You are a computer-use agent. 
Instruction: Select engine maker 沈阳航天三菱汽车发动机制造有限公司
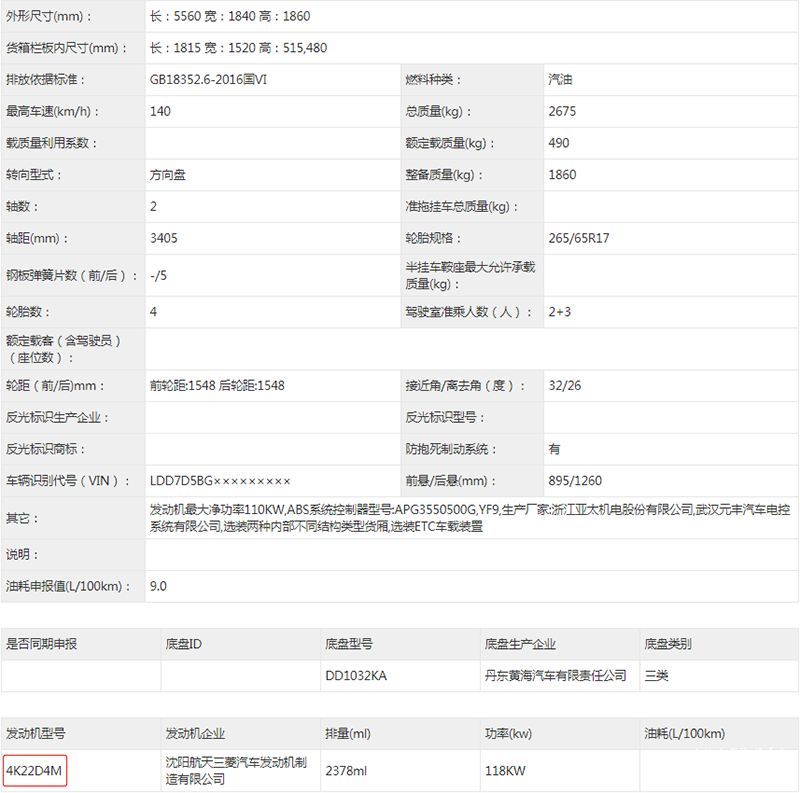tap(236, 771)
